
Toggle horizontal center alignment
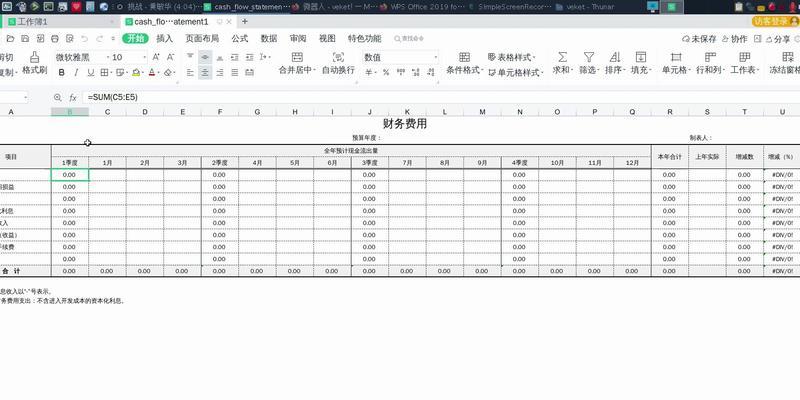tap(205, 72)
